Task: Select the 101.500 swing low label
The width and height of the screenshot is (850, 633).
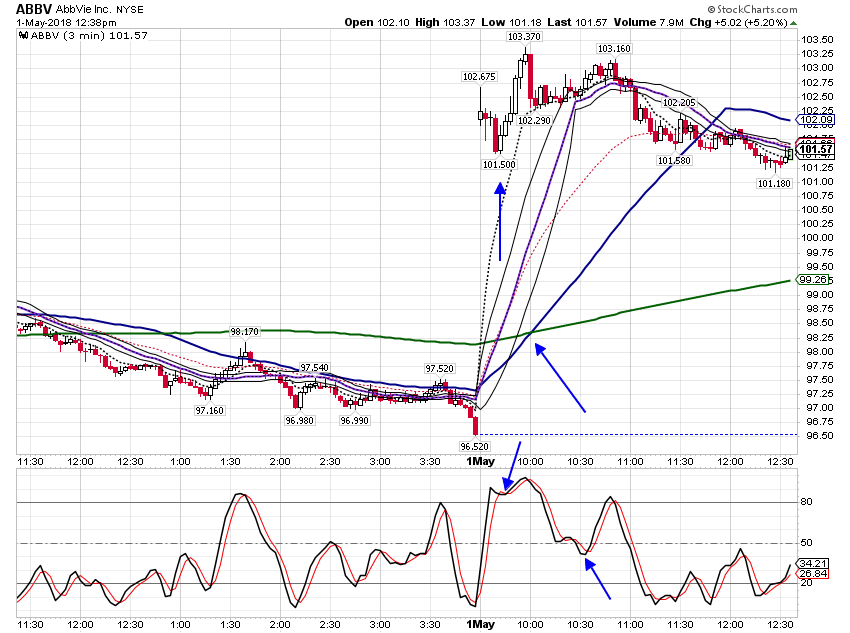Action: tap(499, 165)
